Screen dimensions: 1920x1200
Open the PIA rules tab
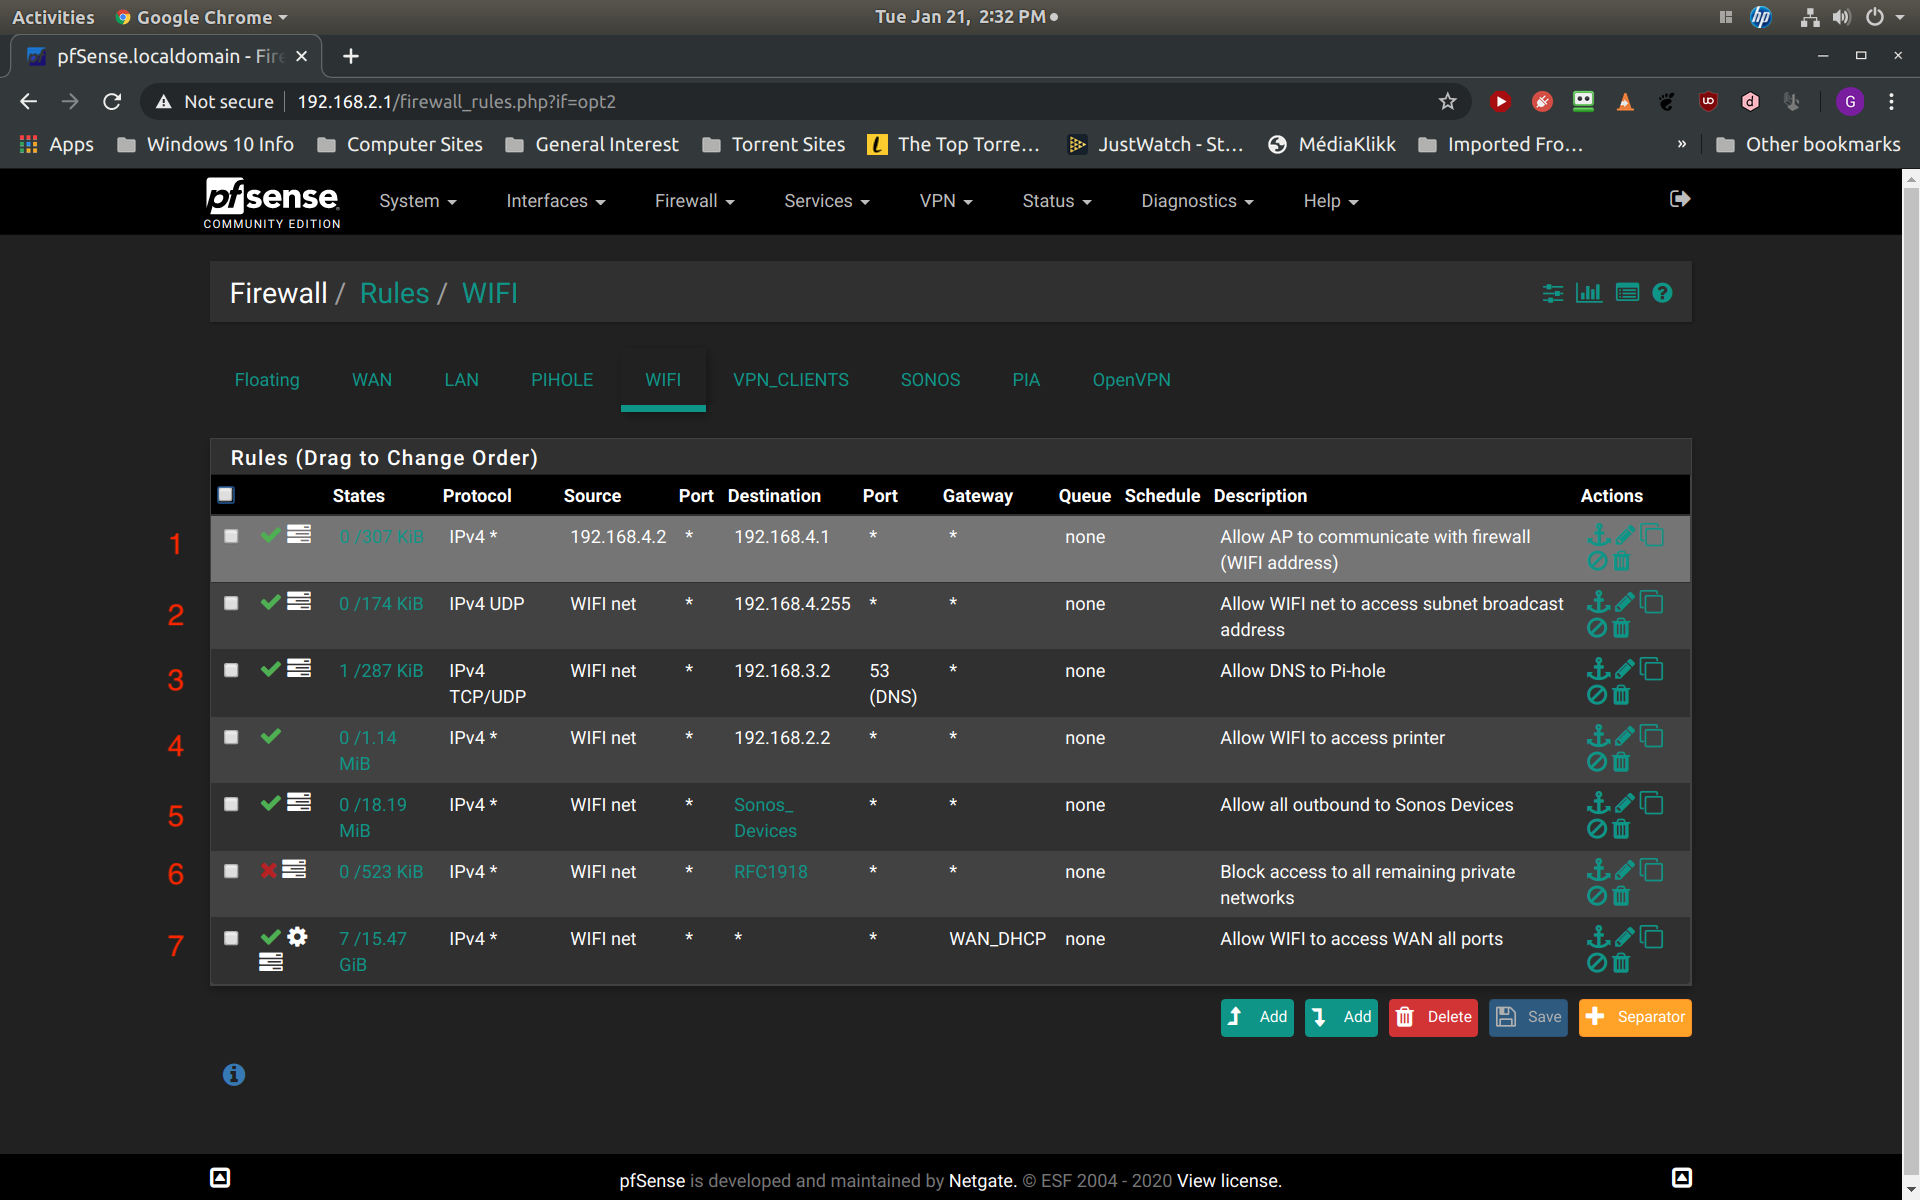(x=1026, y=380)
